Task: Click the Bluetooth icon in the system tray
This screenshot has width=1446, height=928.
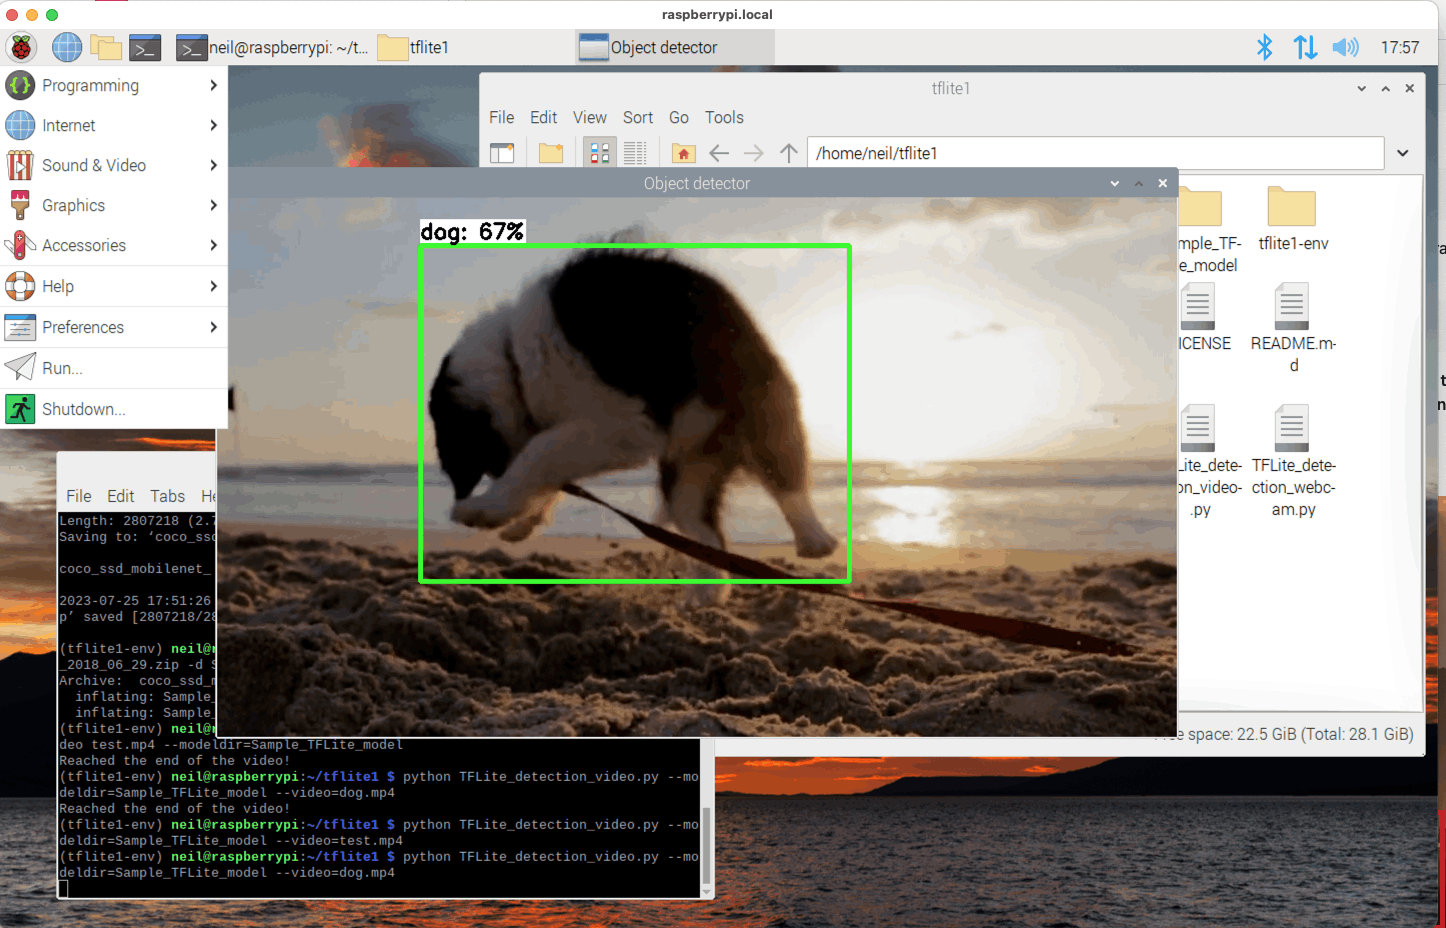Action: point(1264,47)
